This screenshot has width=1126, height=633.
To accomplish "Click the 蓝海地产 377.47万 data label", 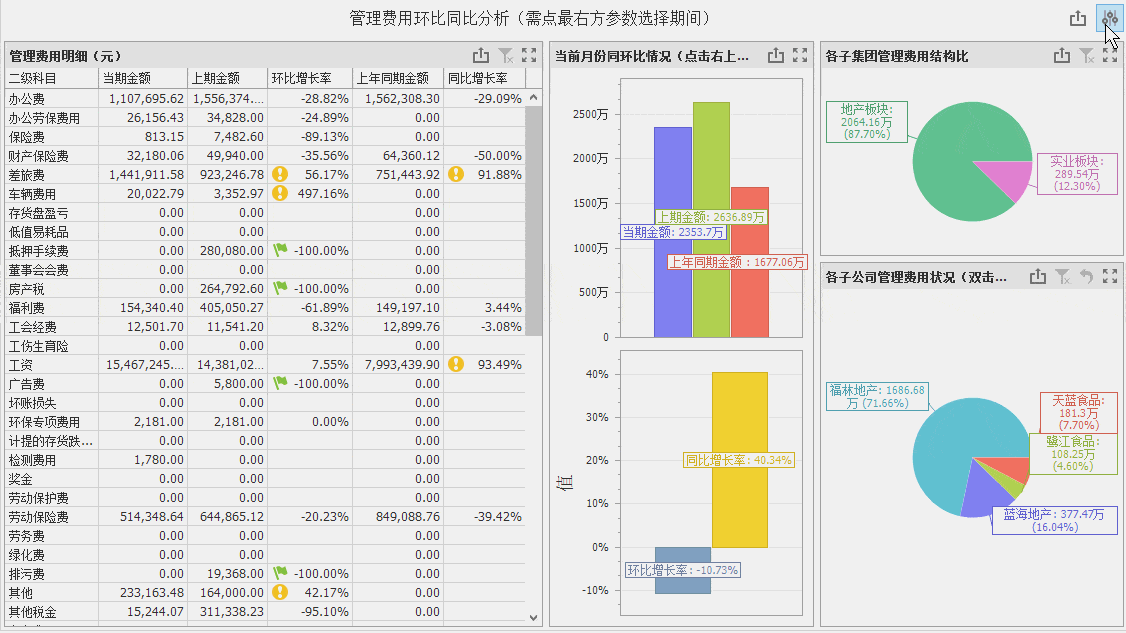I will (x=1054, y=521).
